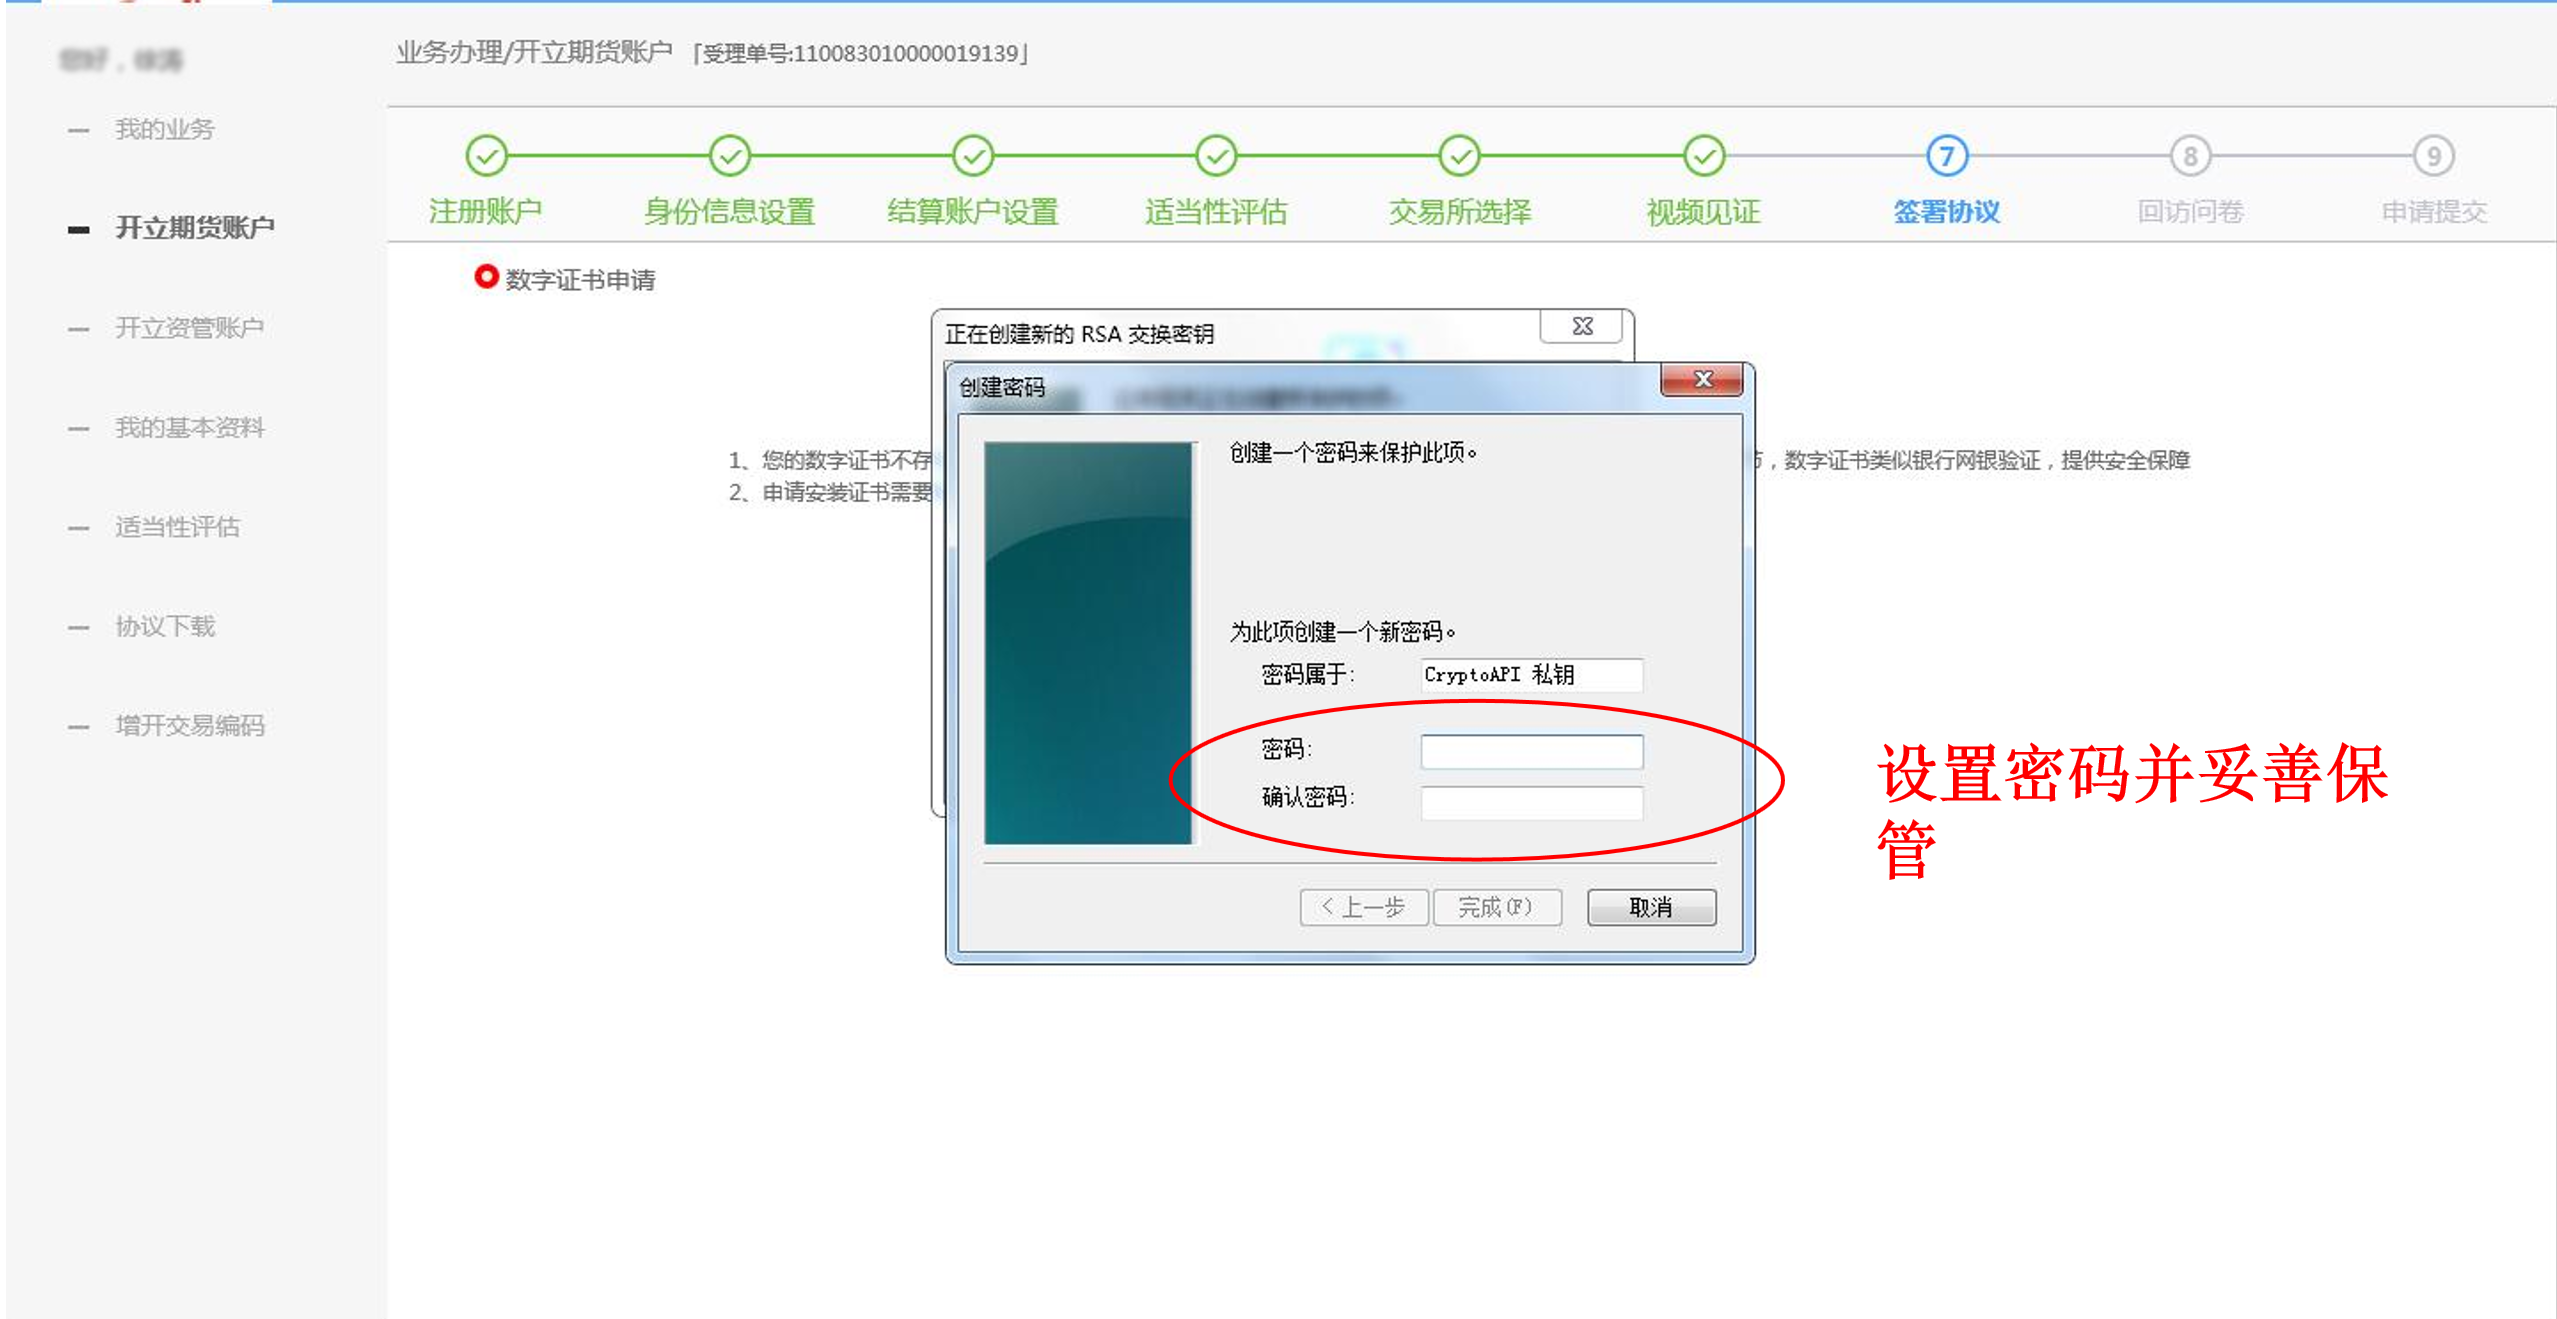The height and width of the screenshot is (1319, 2557).
Task: Select the 数字证书申请 radio button
Action: tap(486, 277)
